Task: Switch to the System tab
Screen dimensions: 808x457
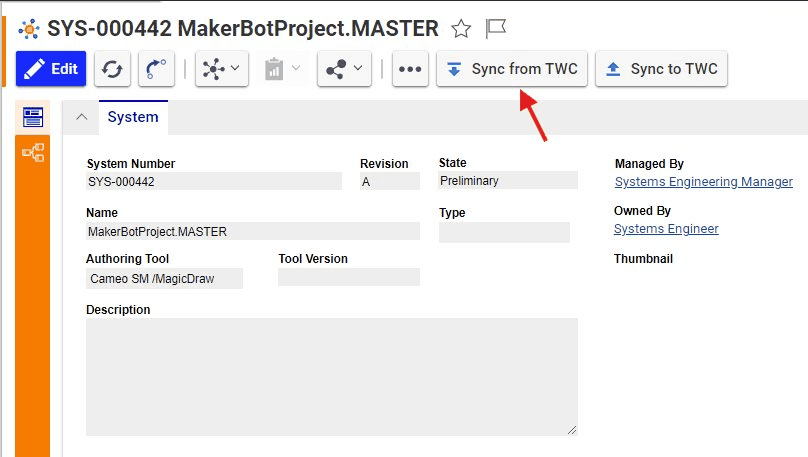Action: click(x=133, y=117)
